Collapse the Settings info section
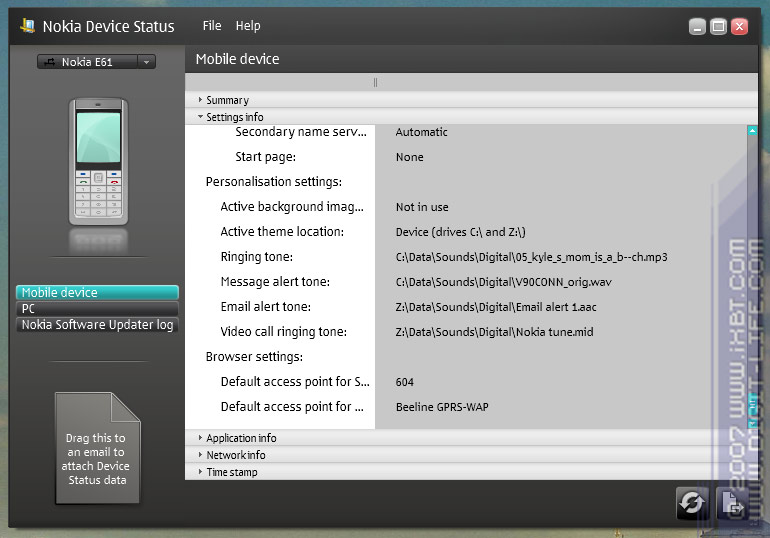 471,117
